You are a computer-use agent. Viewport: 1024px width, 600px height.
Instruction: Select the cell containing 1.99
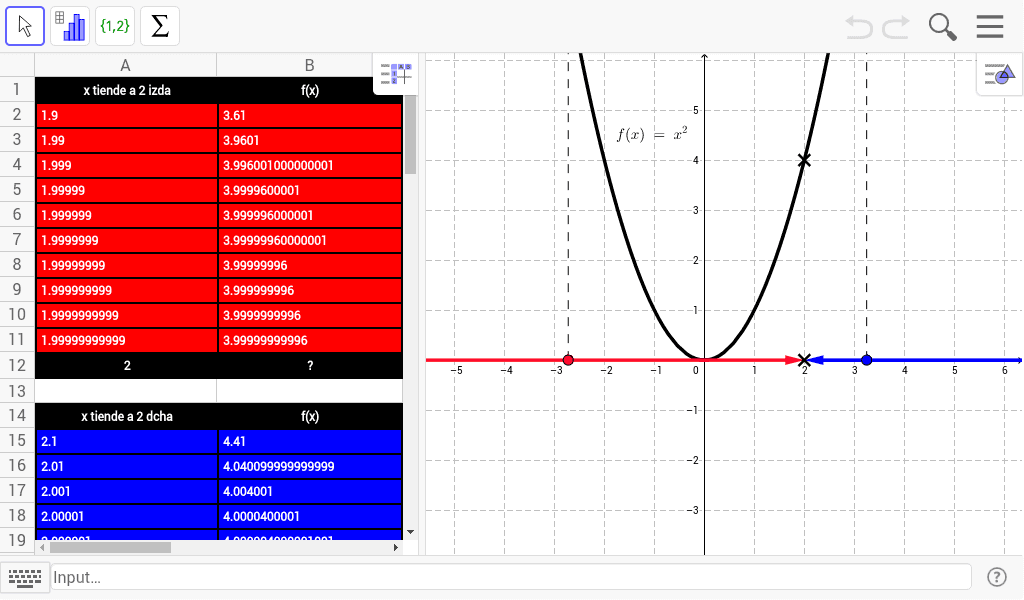pyautogui.click(x=127, y=140)
